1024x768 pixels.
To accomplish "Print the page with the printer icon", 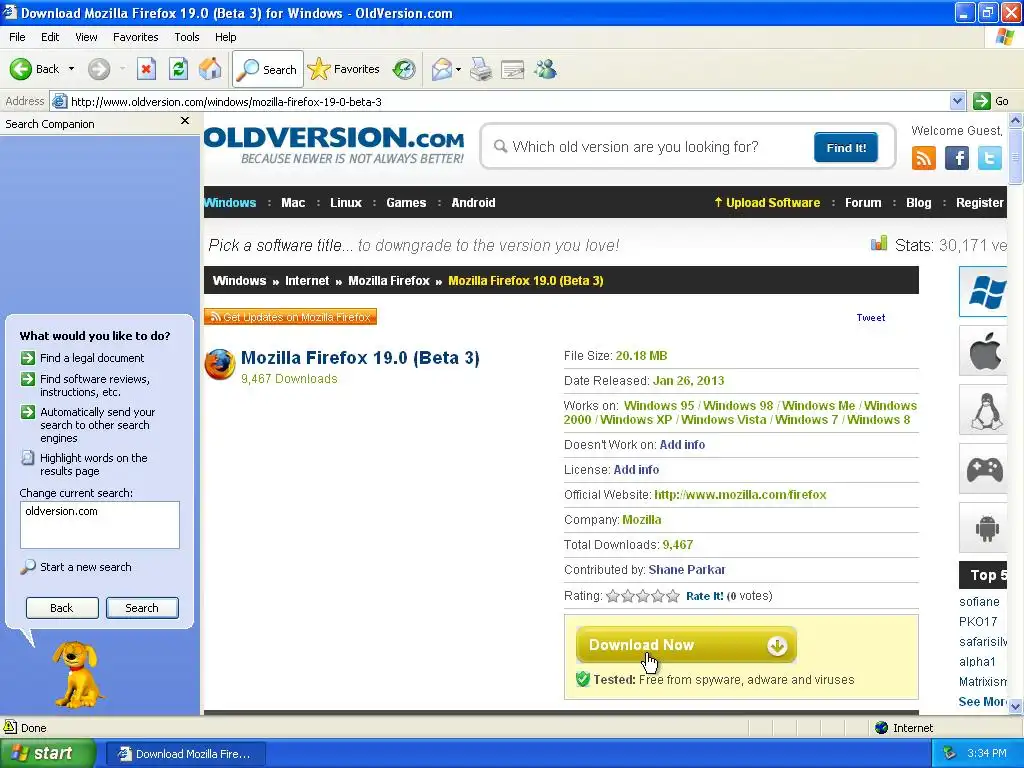I will point(481,69).
